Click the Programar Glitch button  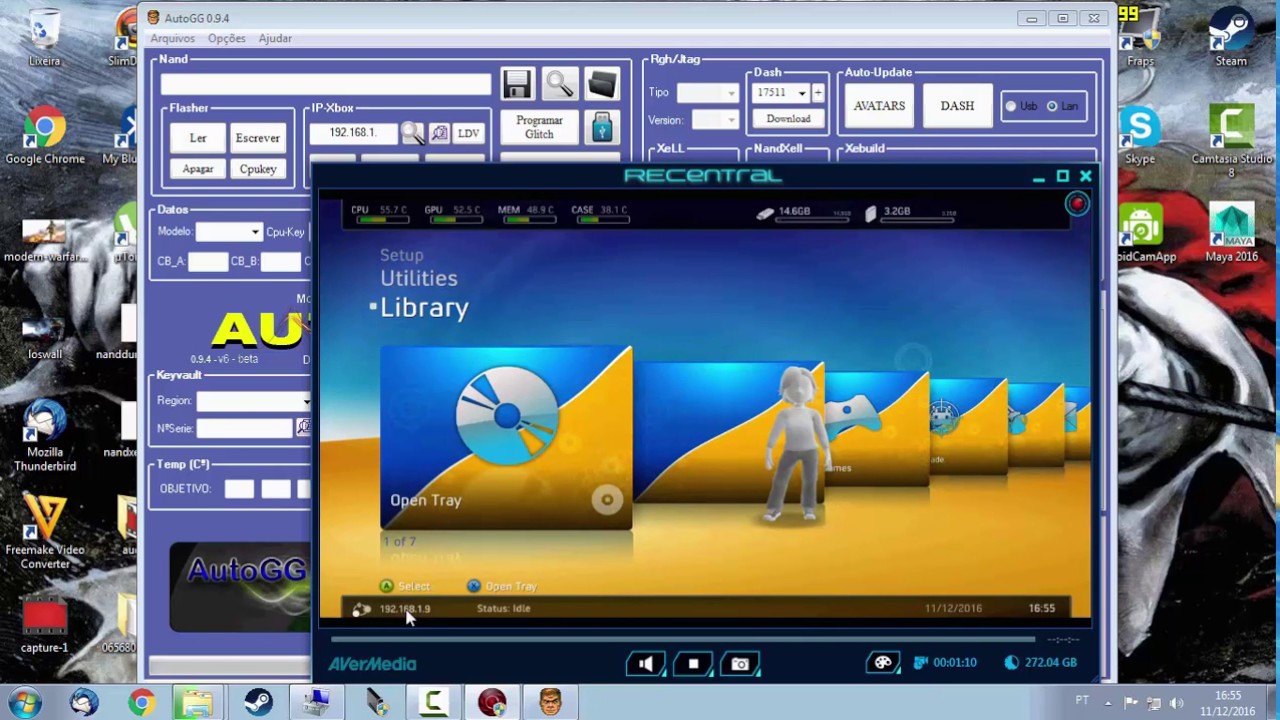click(x=539, y=127)
